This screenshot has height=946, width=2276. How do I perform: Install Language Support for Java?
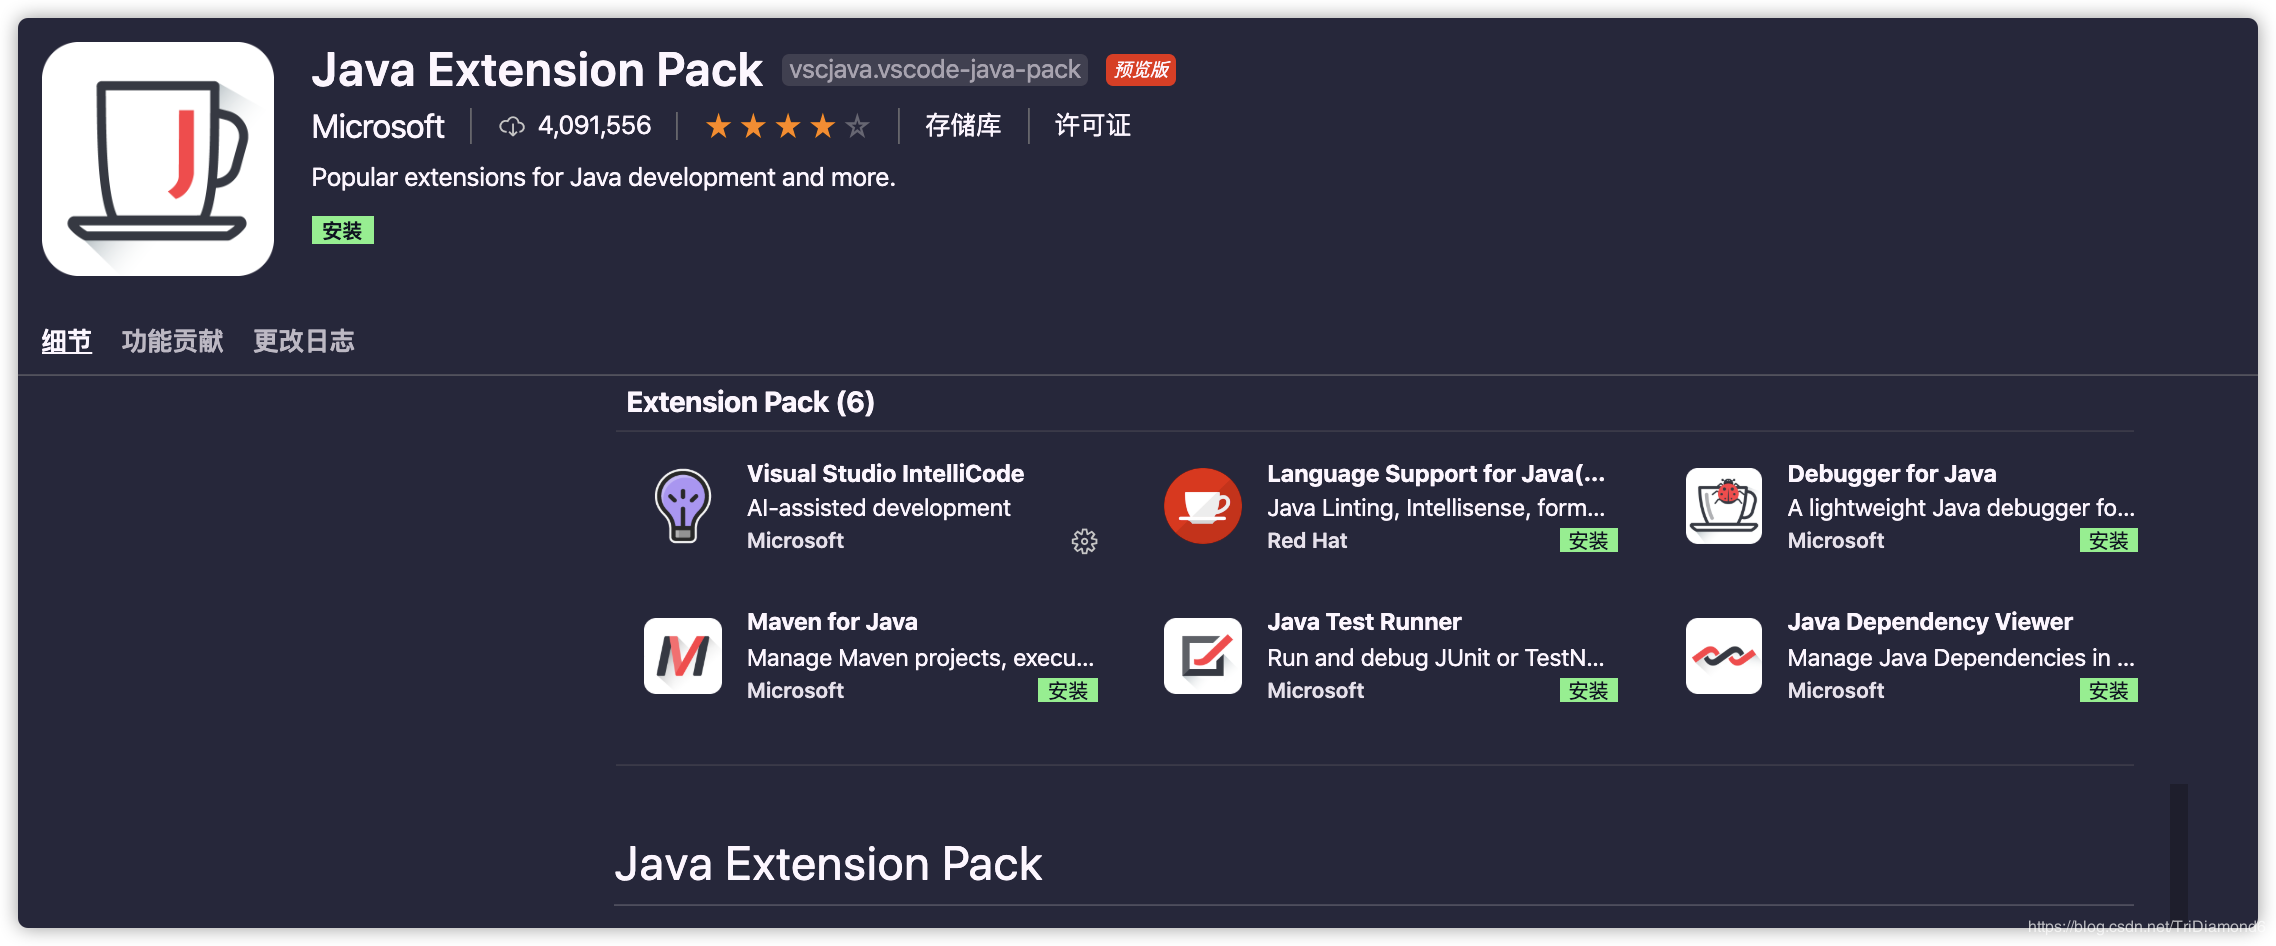point(1588,541)
